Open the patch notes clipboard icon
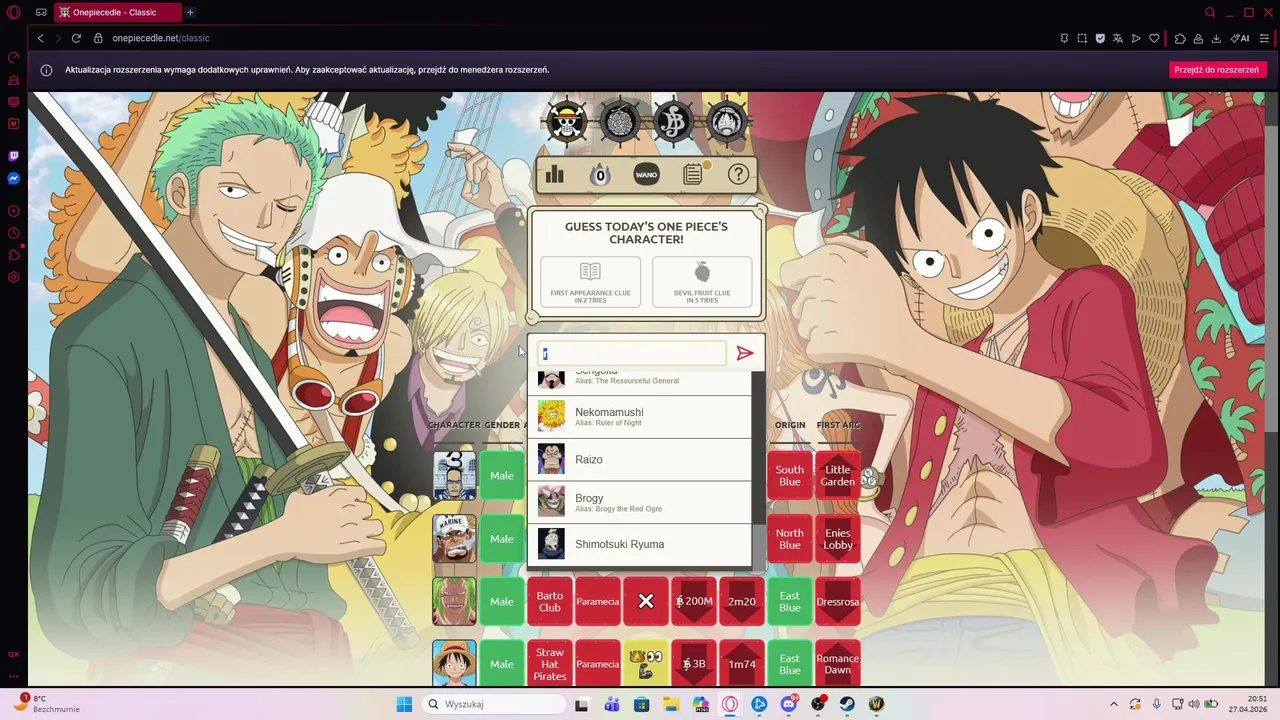 [693, 175]
